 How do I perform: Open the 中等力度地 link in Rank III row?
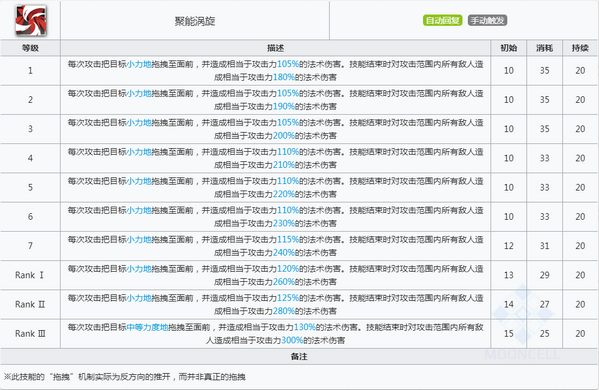coord(147,327)
